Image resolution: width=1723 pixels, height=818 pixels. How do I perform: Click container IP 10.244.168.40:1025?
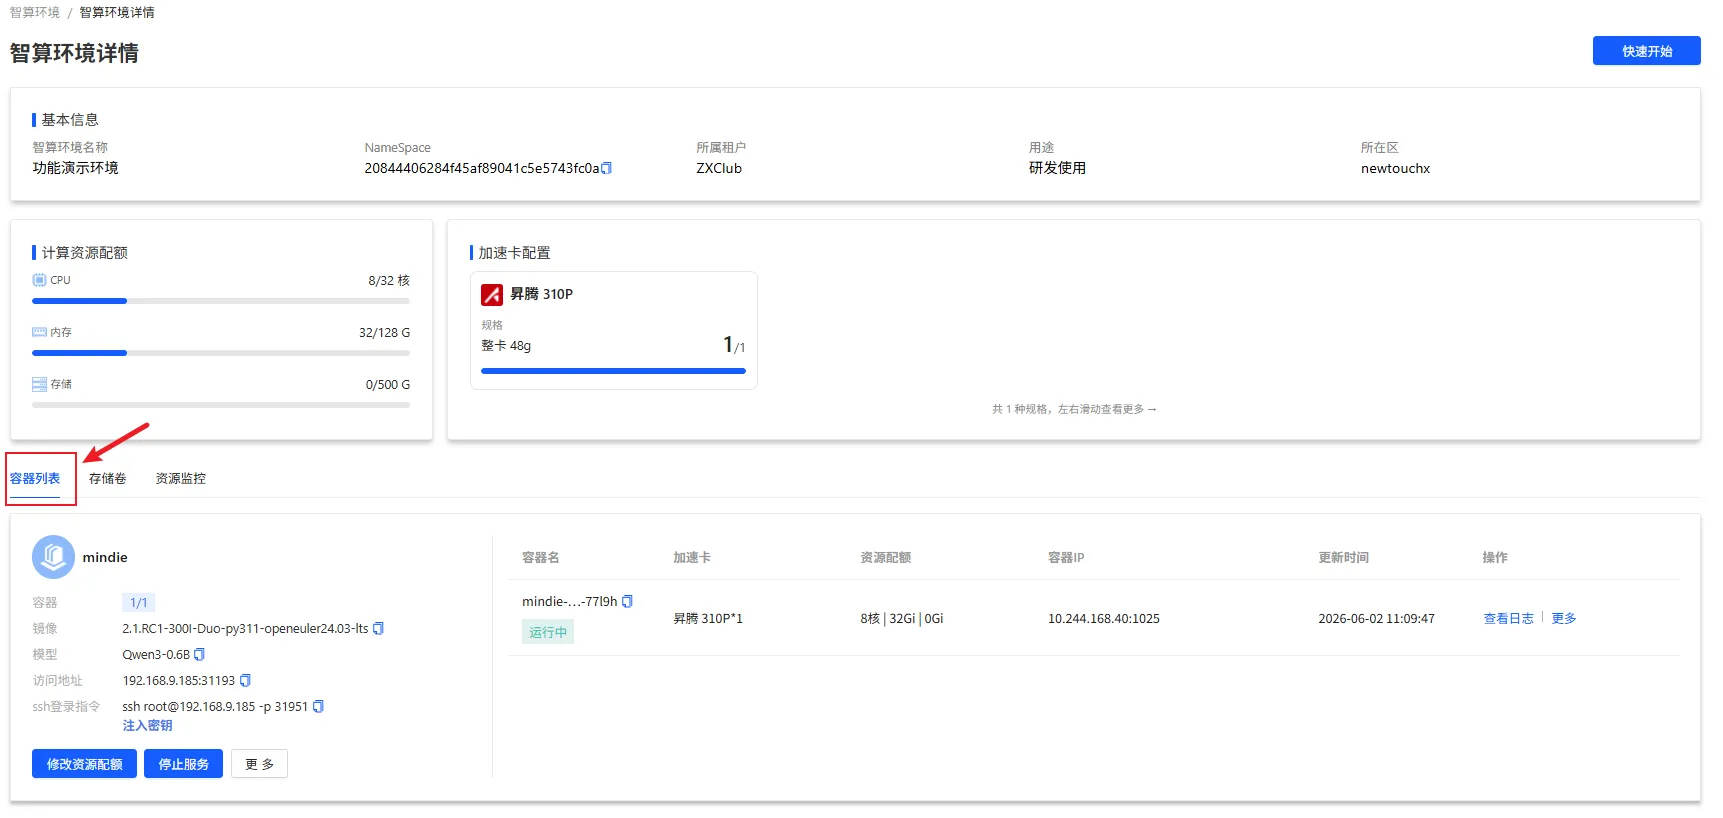[x=1103, y=619]
